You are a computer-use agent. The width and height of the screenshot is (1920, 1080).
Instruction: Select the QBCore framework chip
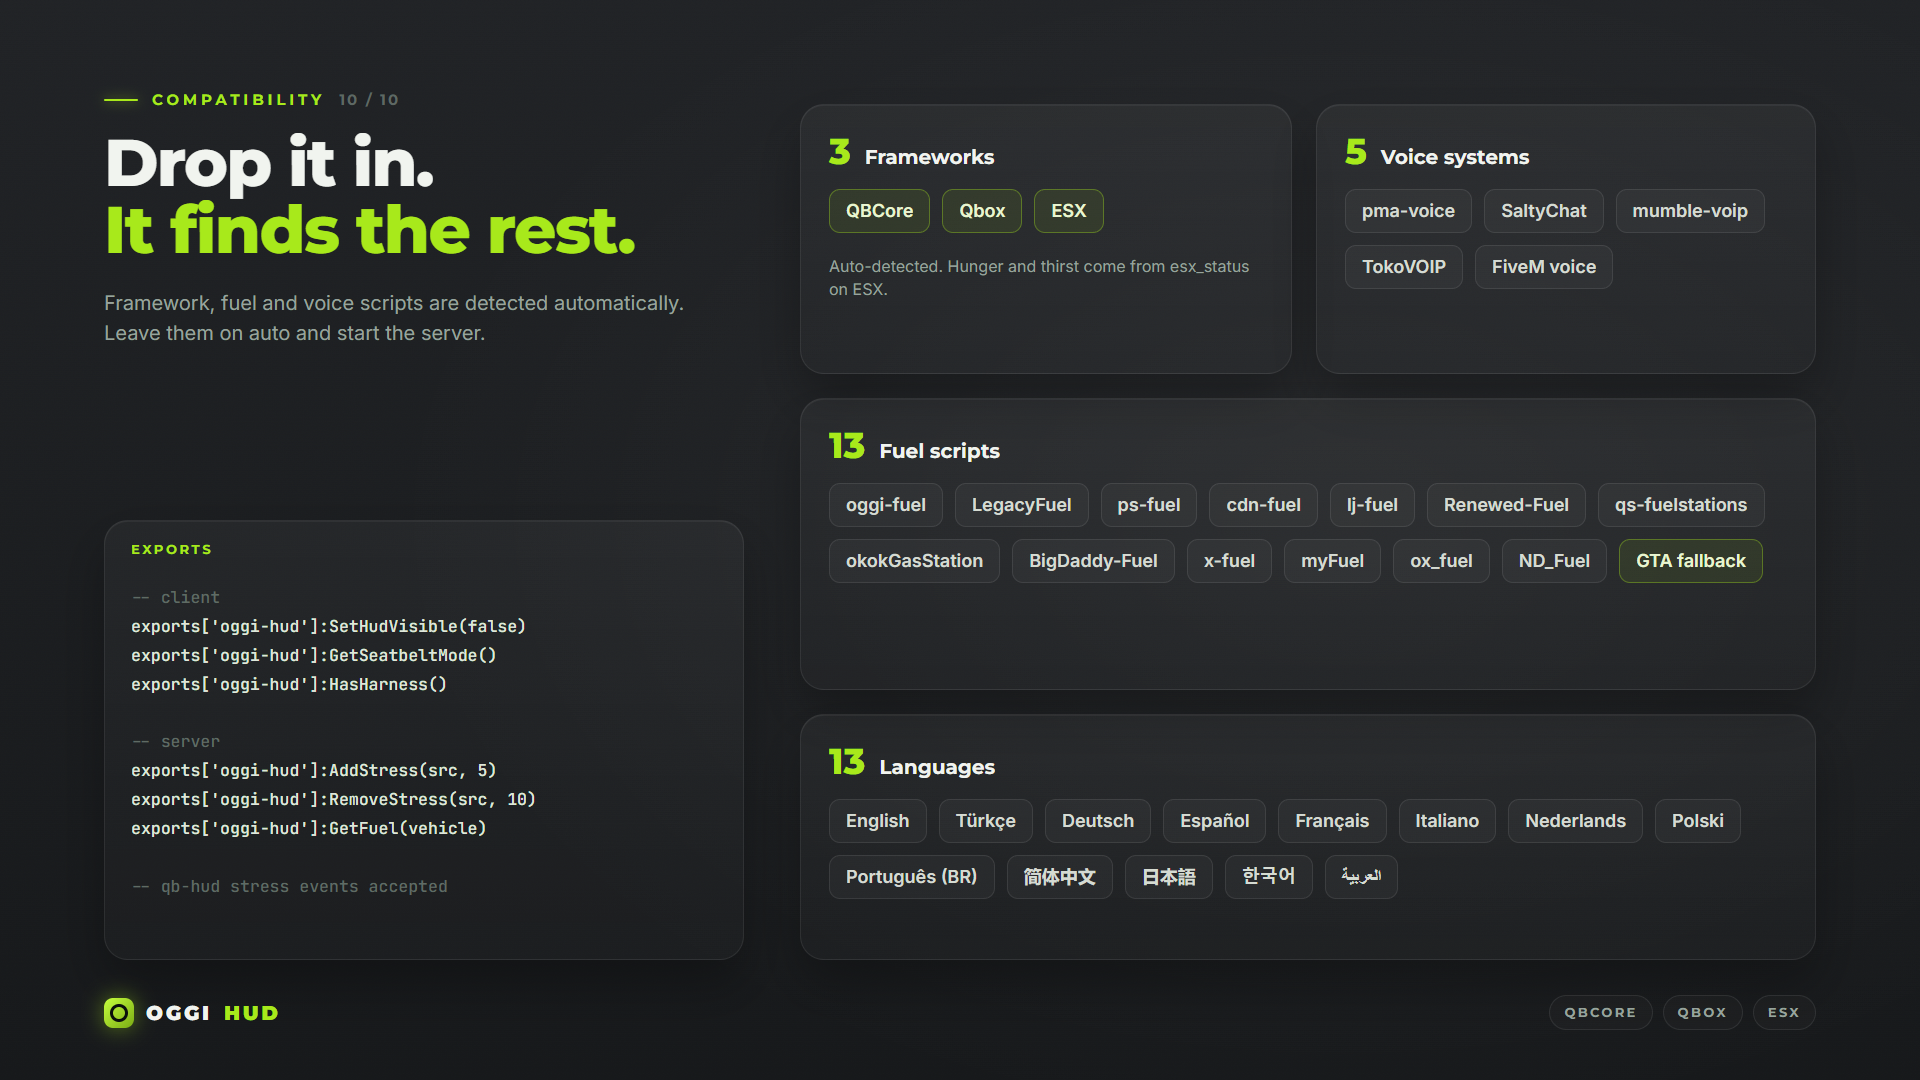tap(879, 211)
